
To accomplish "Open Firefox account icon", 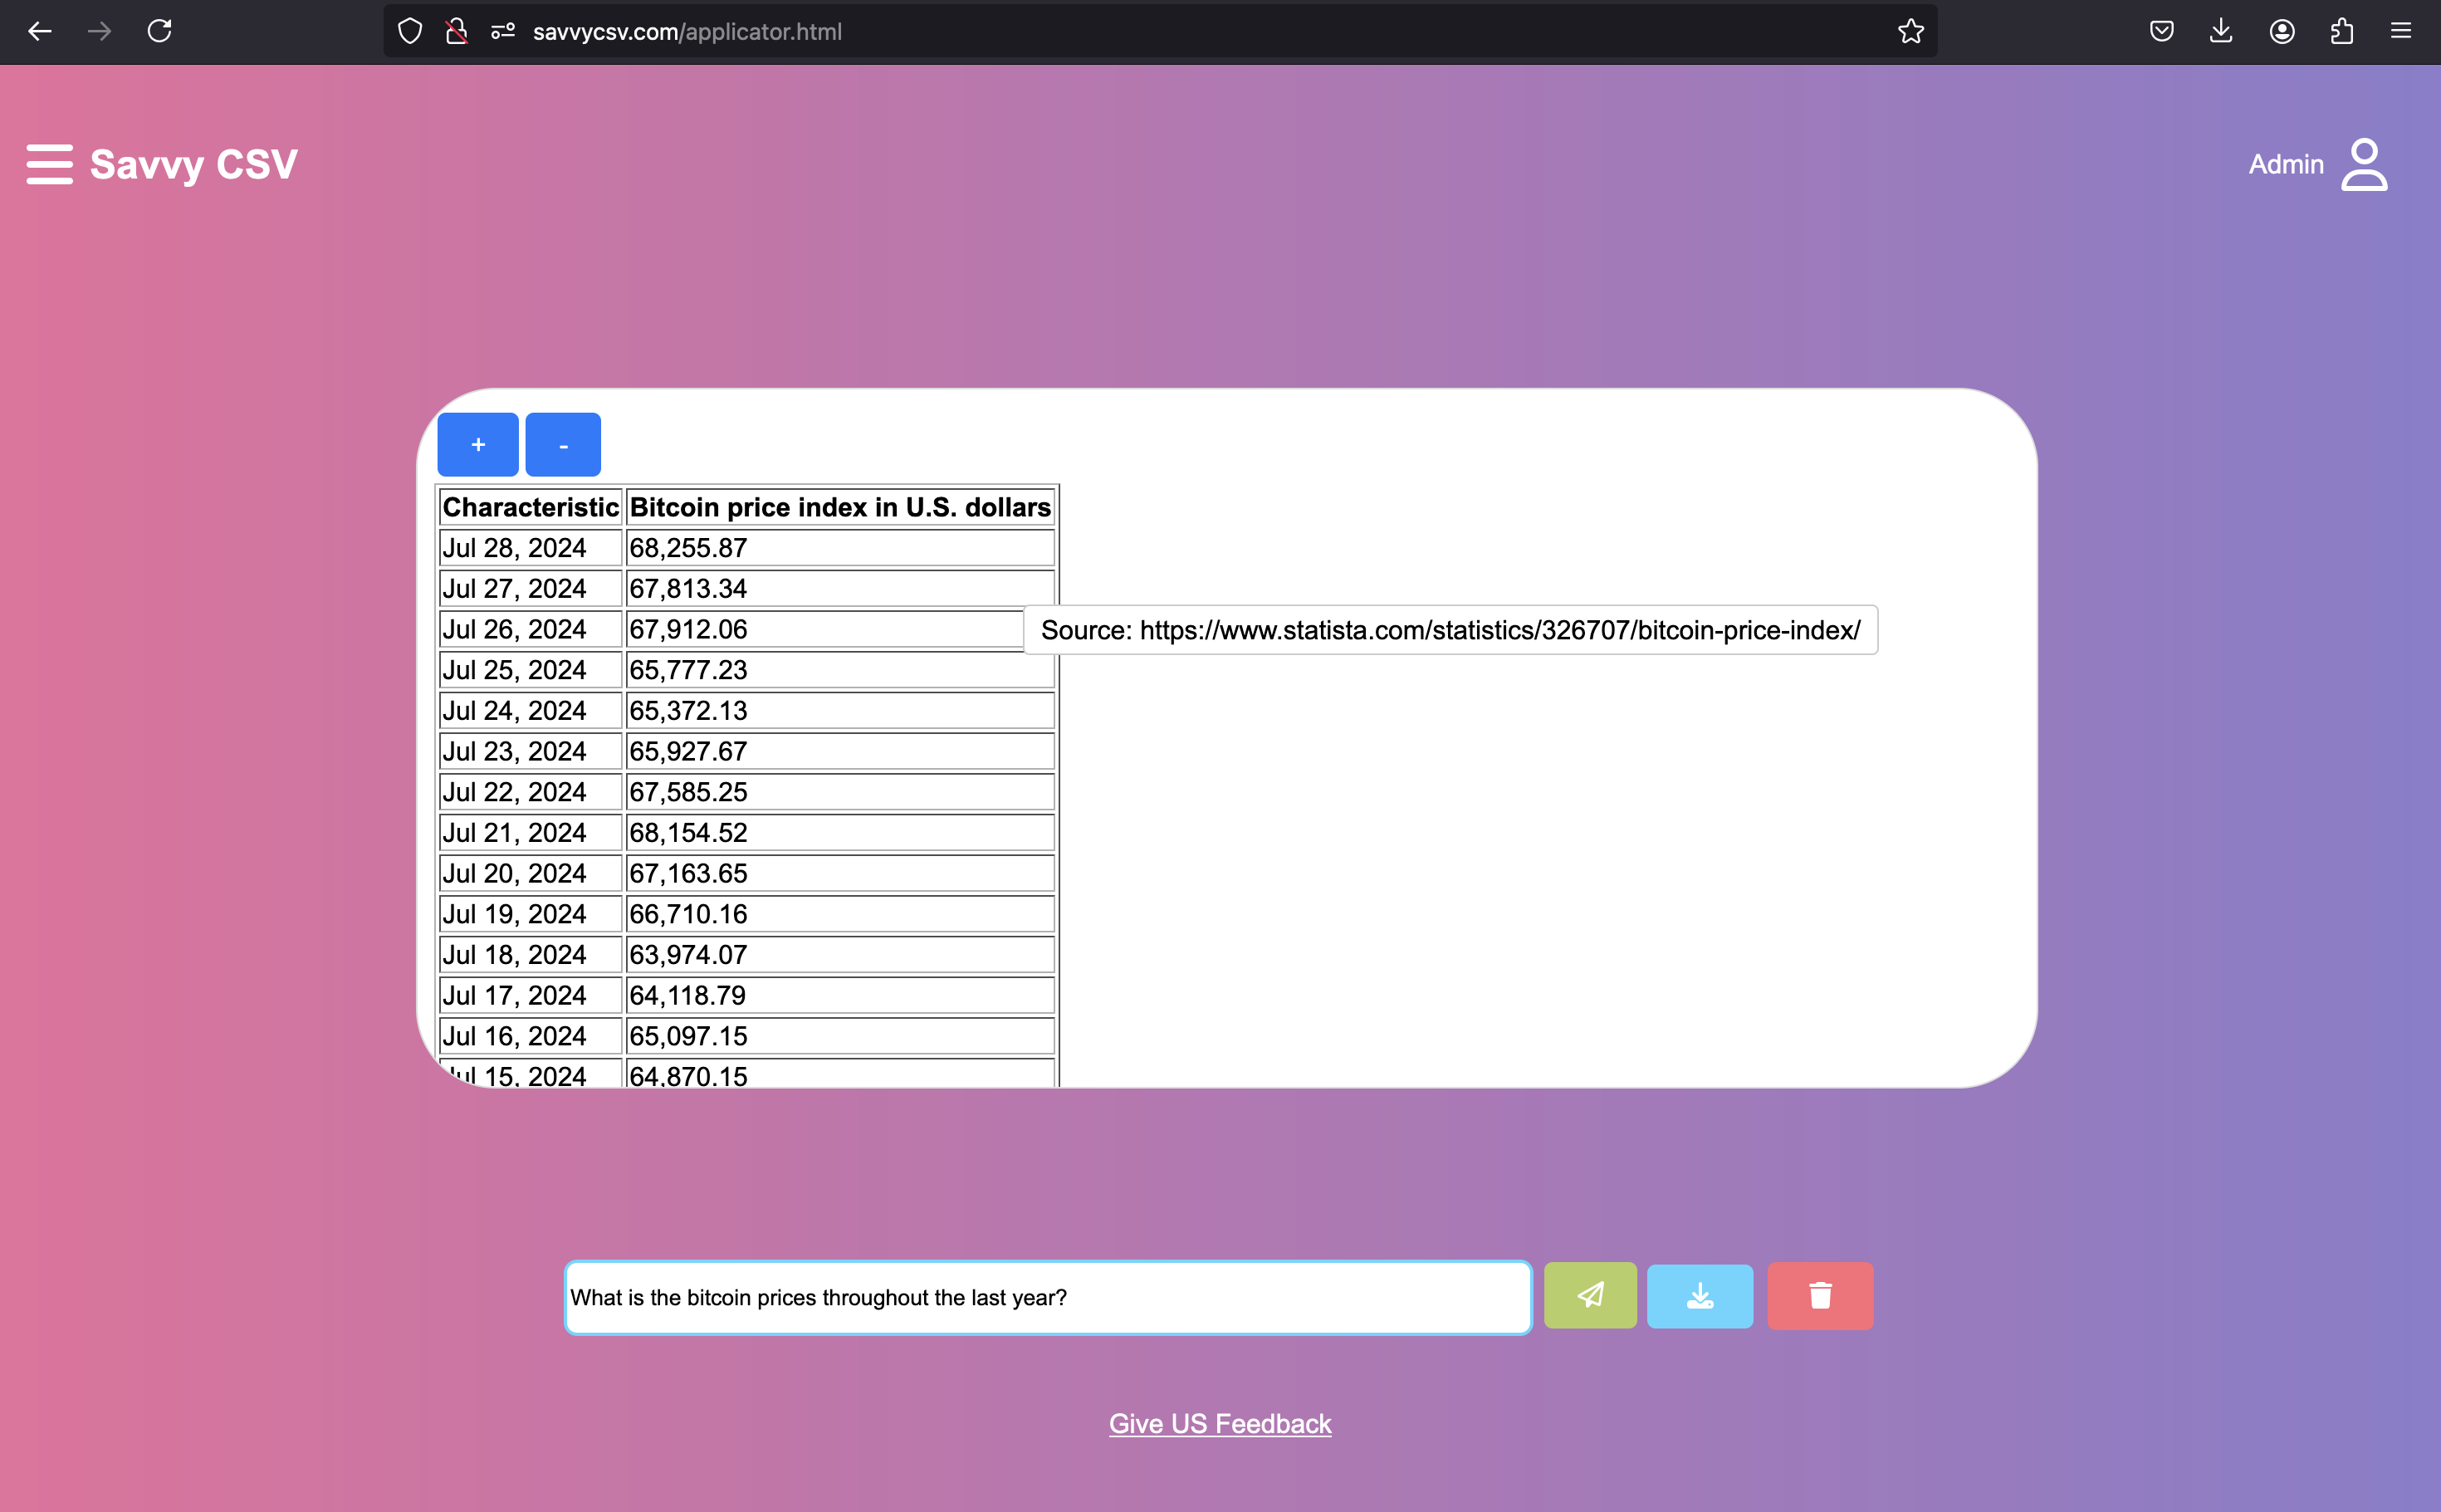I will coord(2281,31).
